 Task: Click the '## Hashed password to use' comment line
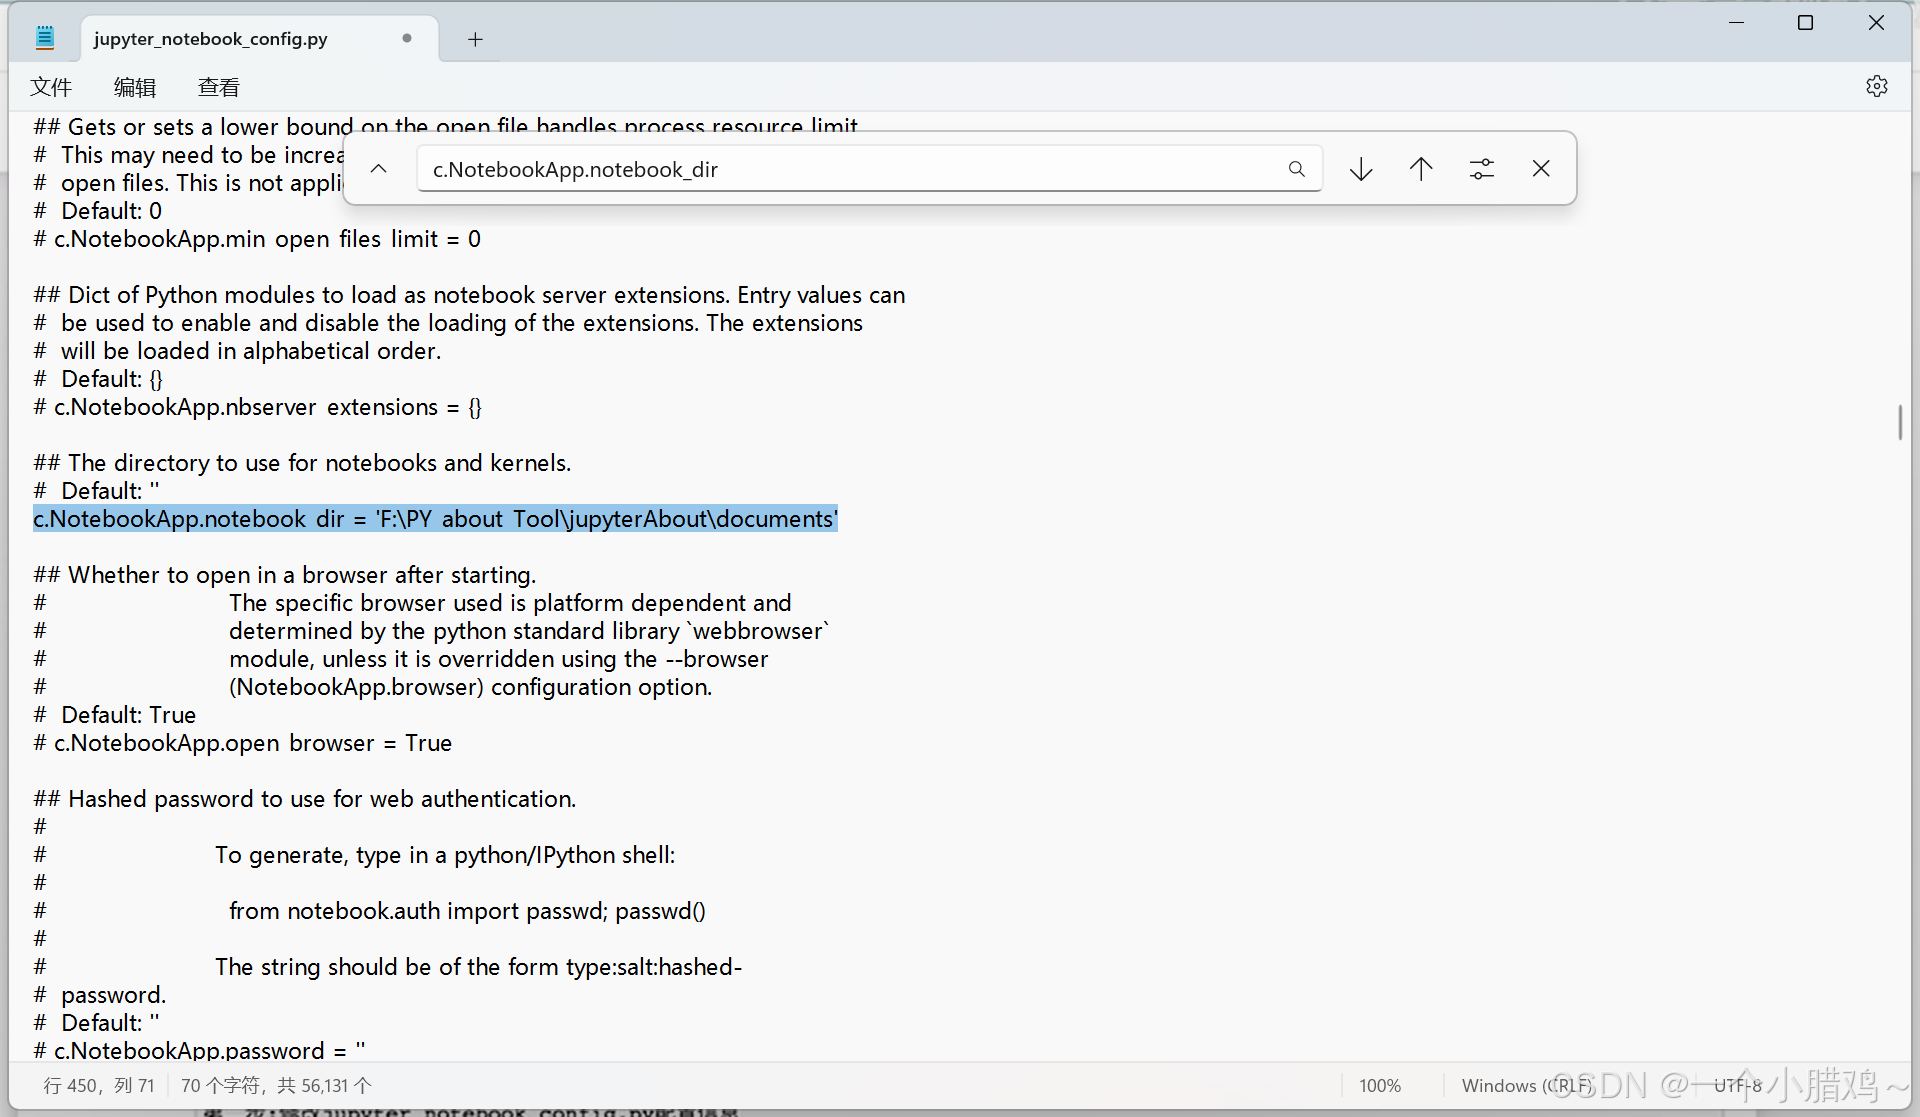305,799
